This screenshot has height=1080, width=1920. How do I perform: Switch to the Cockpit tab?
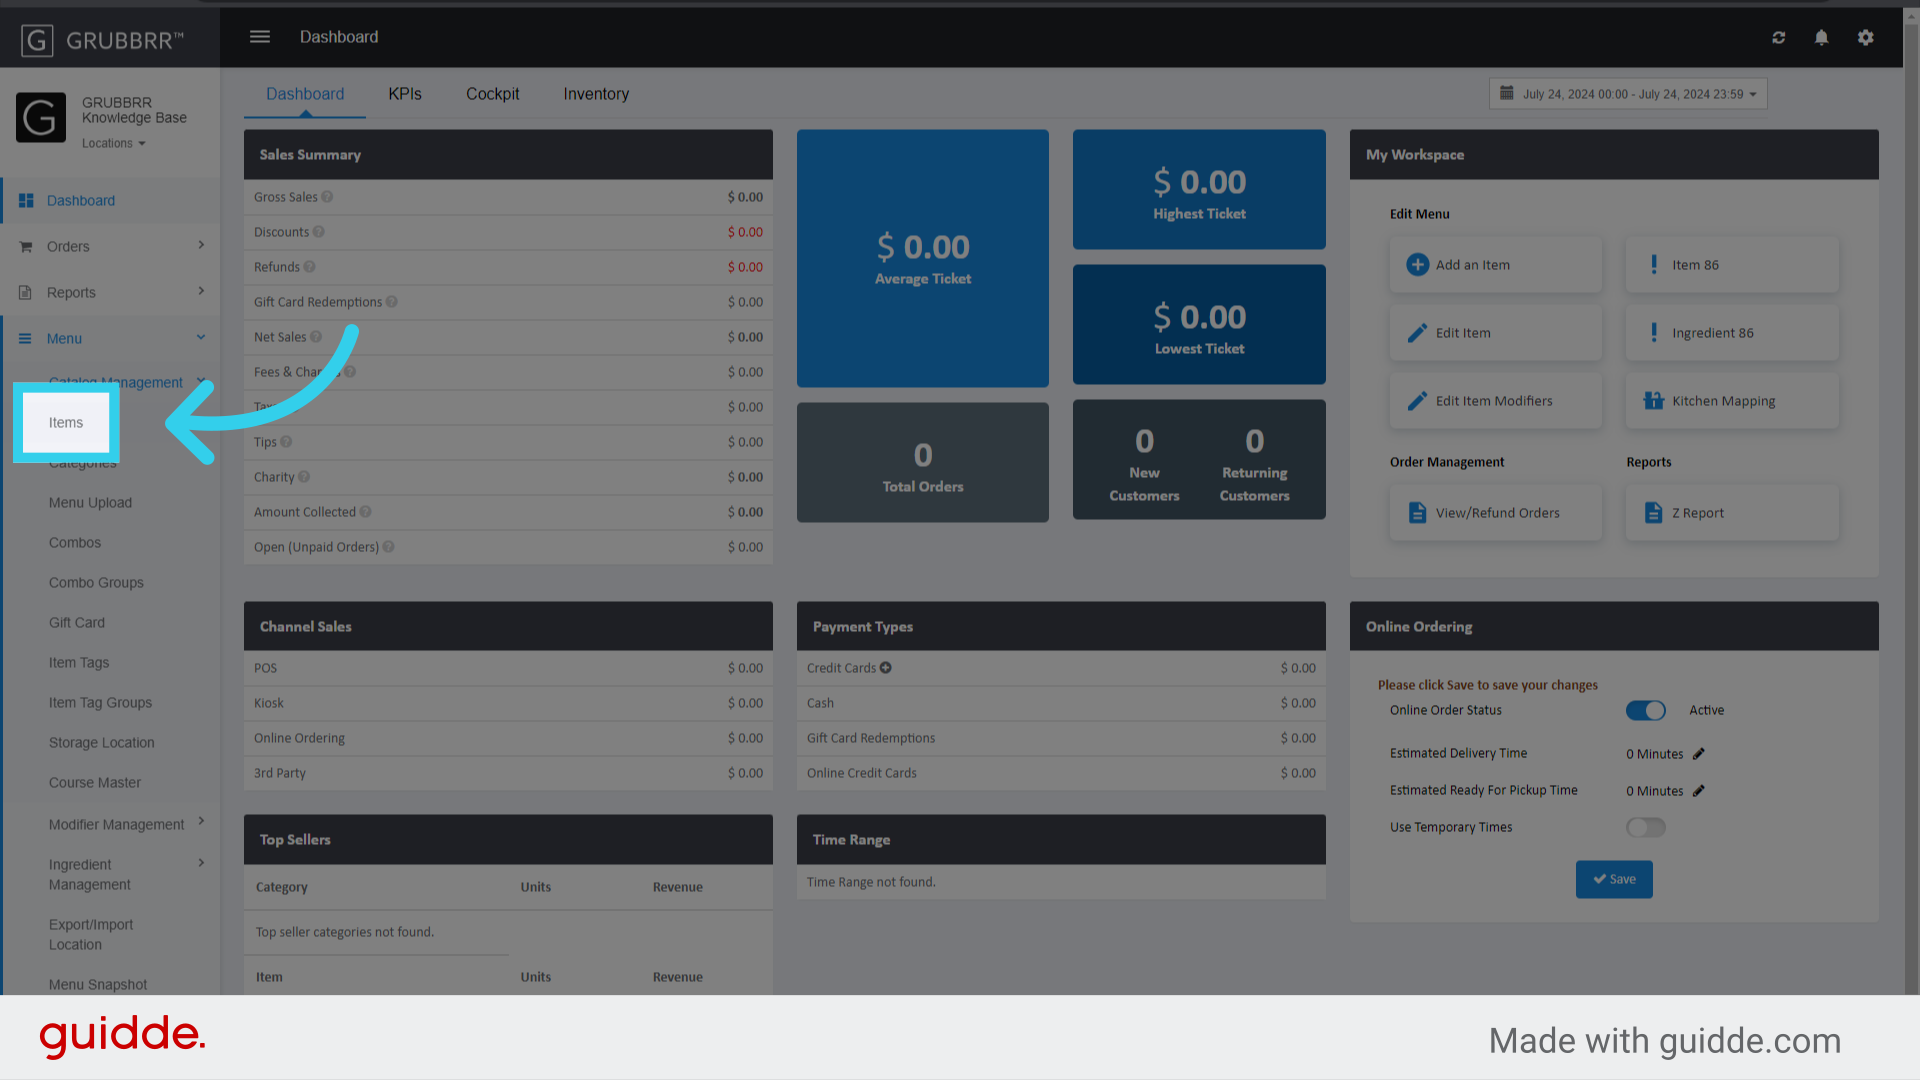[493, 94]
